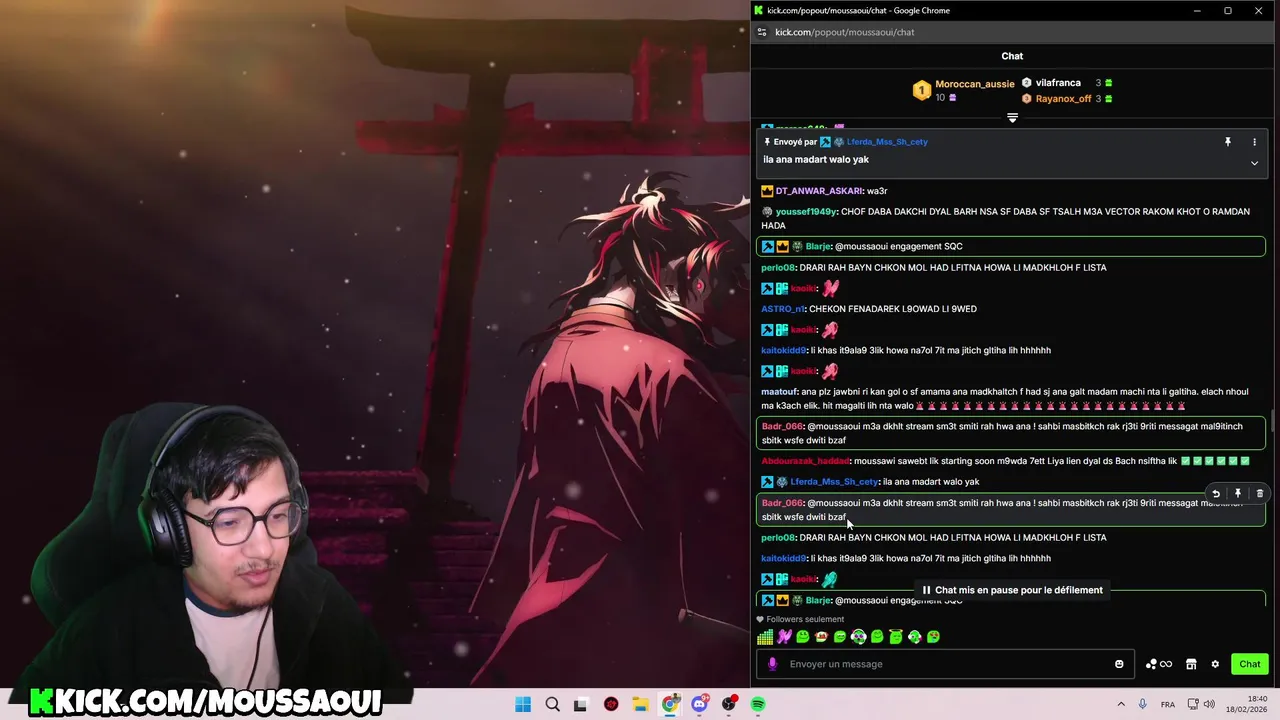
Task: Insert the first green blob emote
Action: (803, 637)
